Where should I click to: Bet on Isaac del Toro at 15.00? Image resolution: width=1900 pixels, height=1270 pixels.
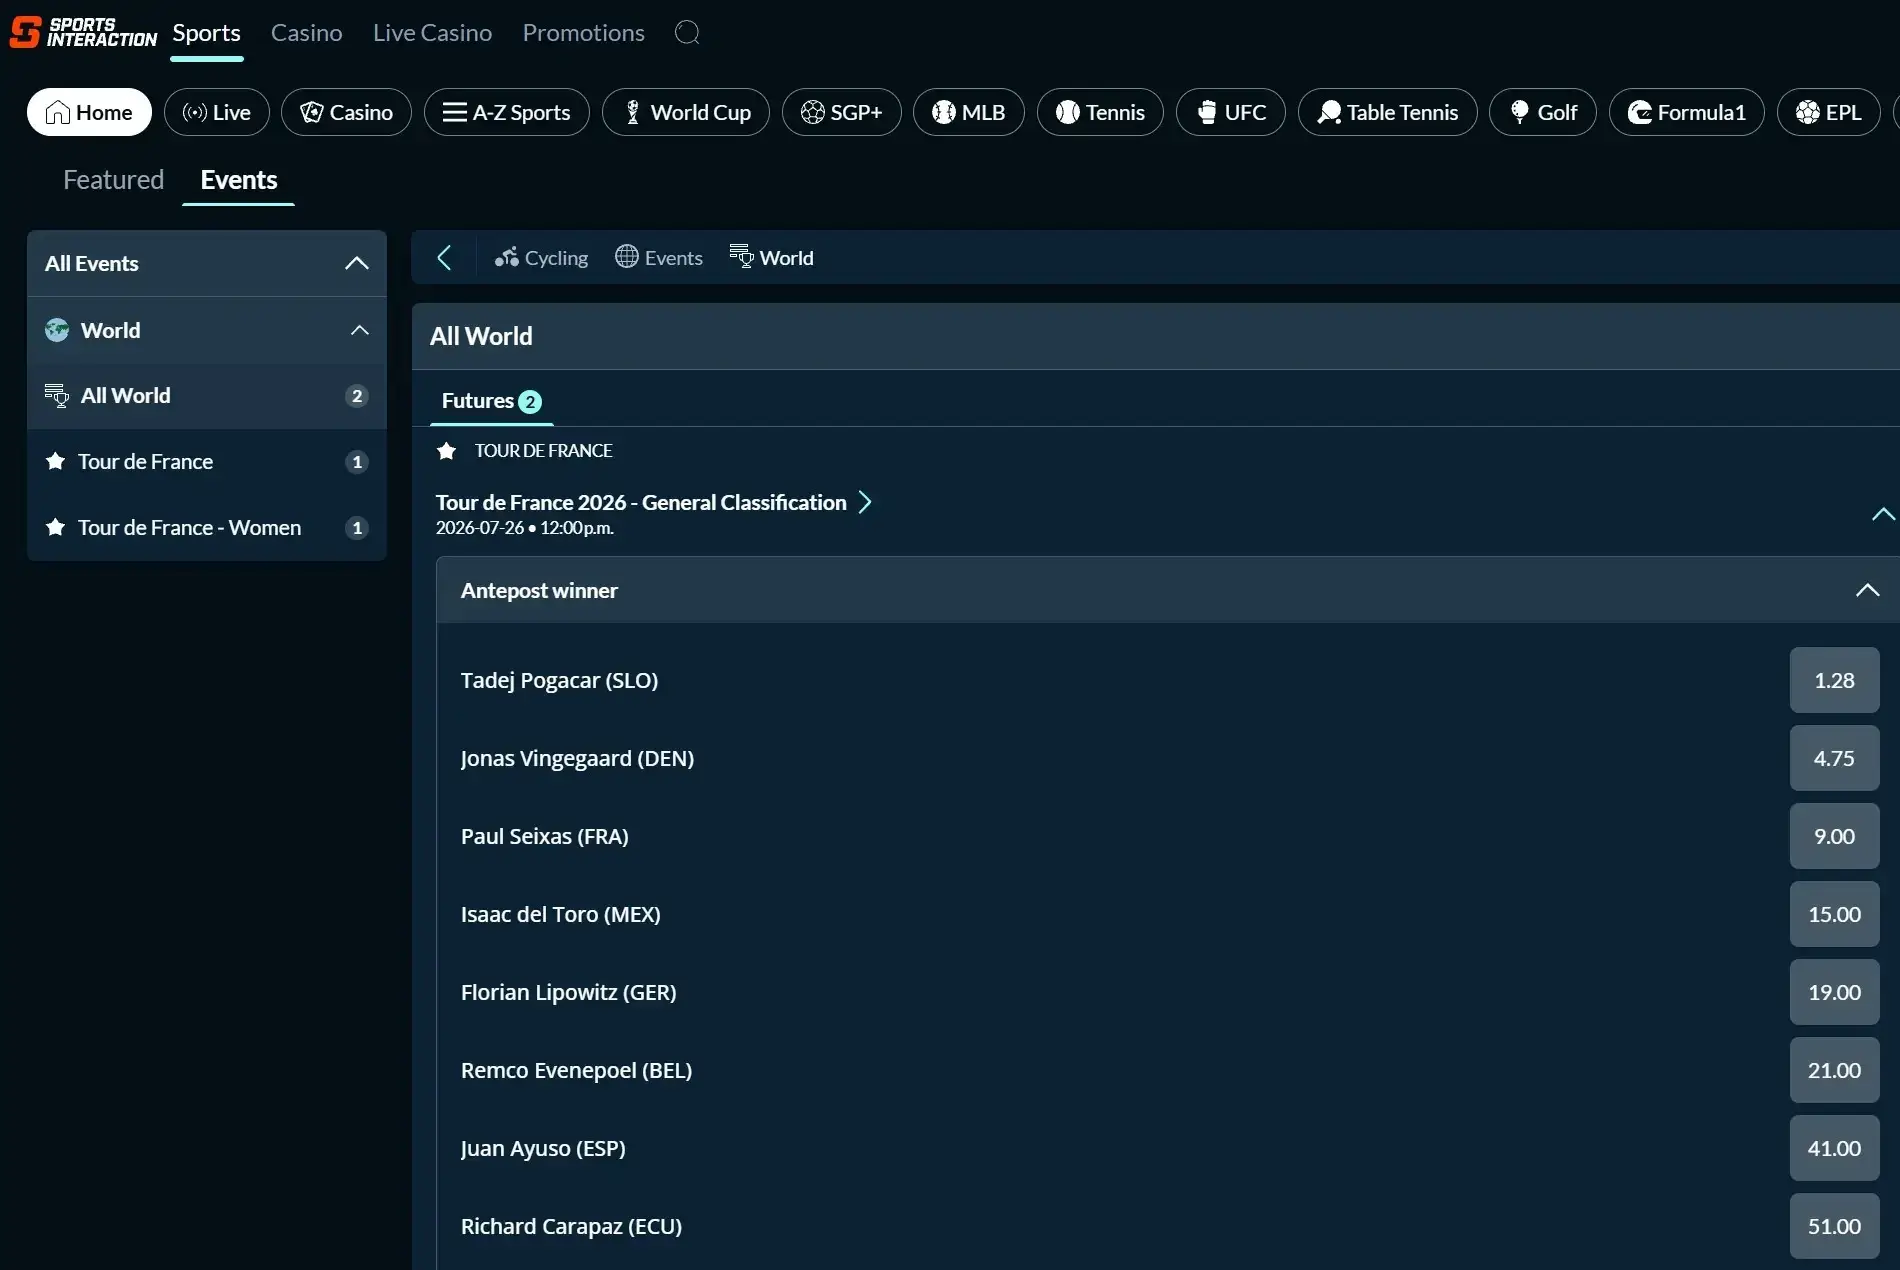1834,914
